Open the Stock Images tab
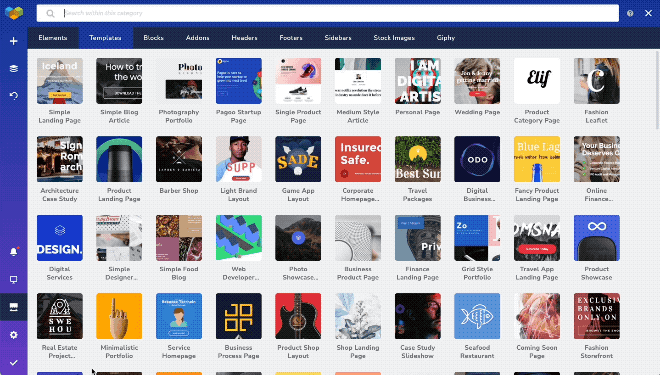This screenshot has width=660, height=375. pos(394,38)
